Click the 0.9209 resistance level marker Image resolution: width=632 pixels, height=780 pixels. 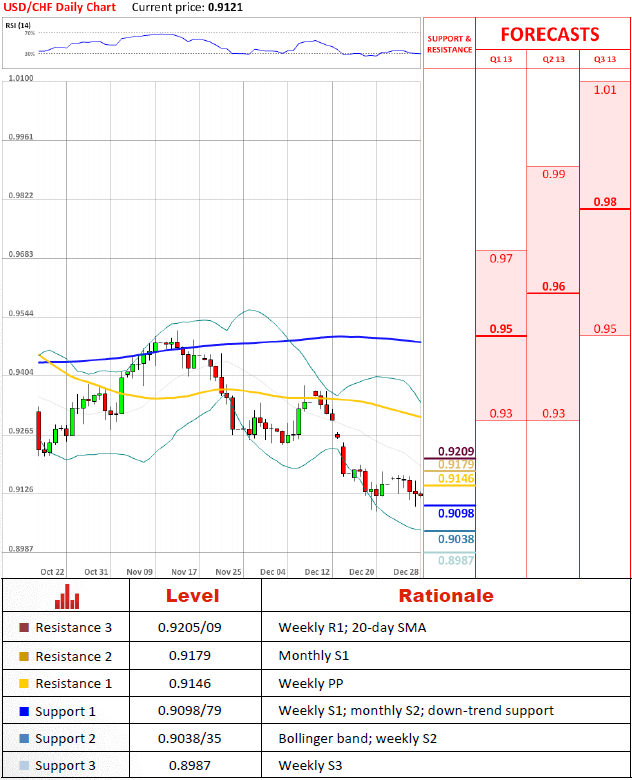click(456, 451)
